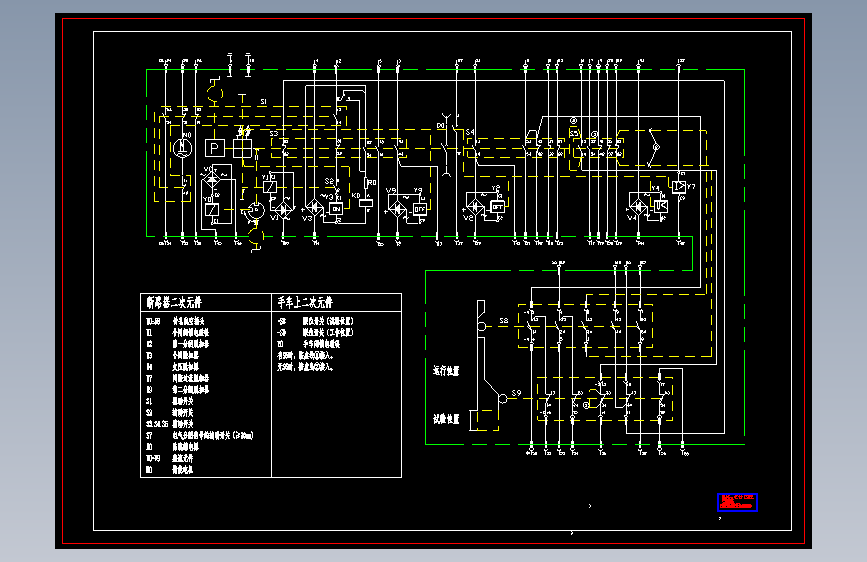867x562 pixels.
Task: Select the R0 resistor symbol
Action: (x=365, y=183)
